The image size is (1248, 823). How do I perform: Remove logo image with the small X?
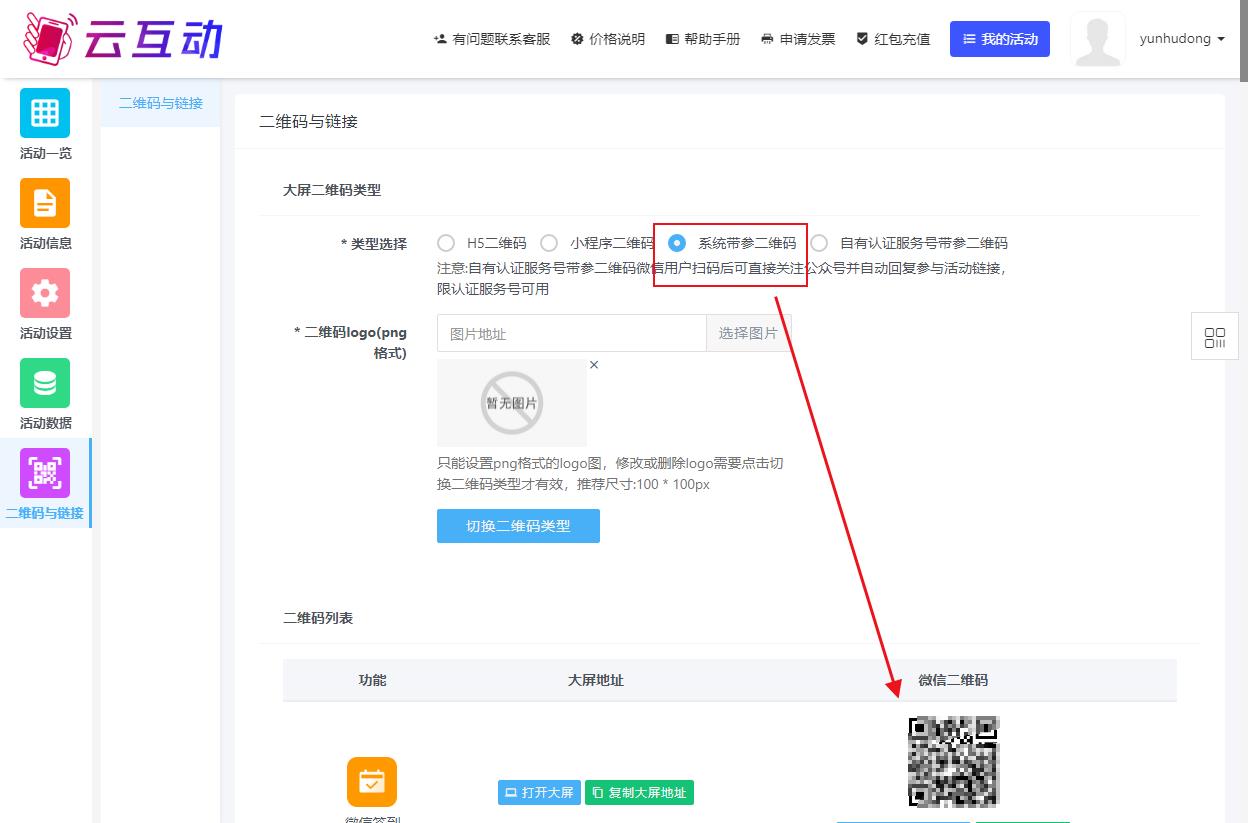tap(594, 365)
